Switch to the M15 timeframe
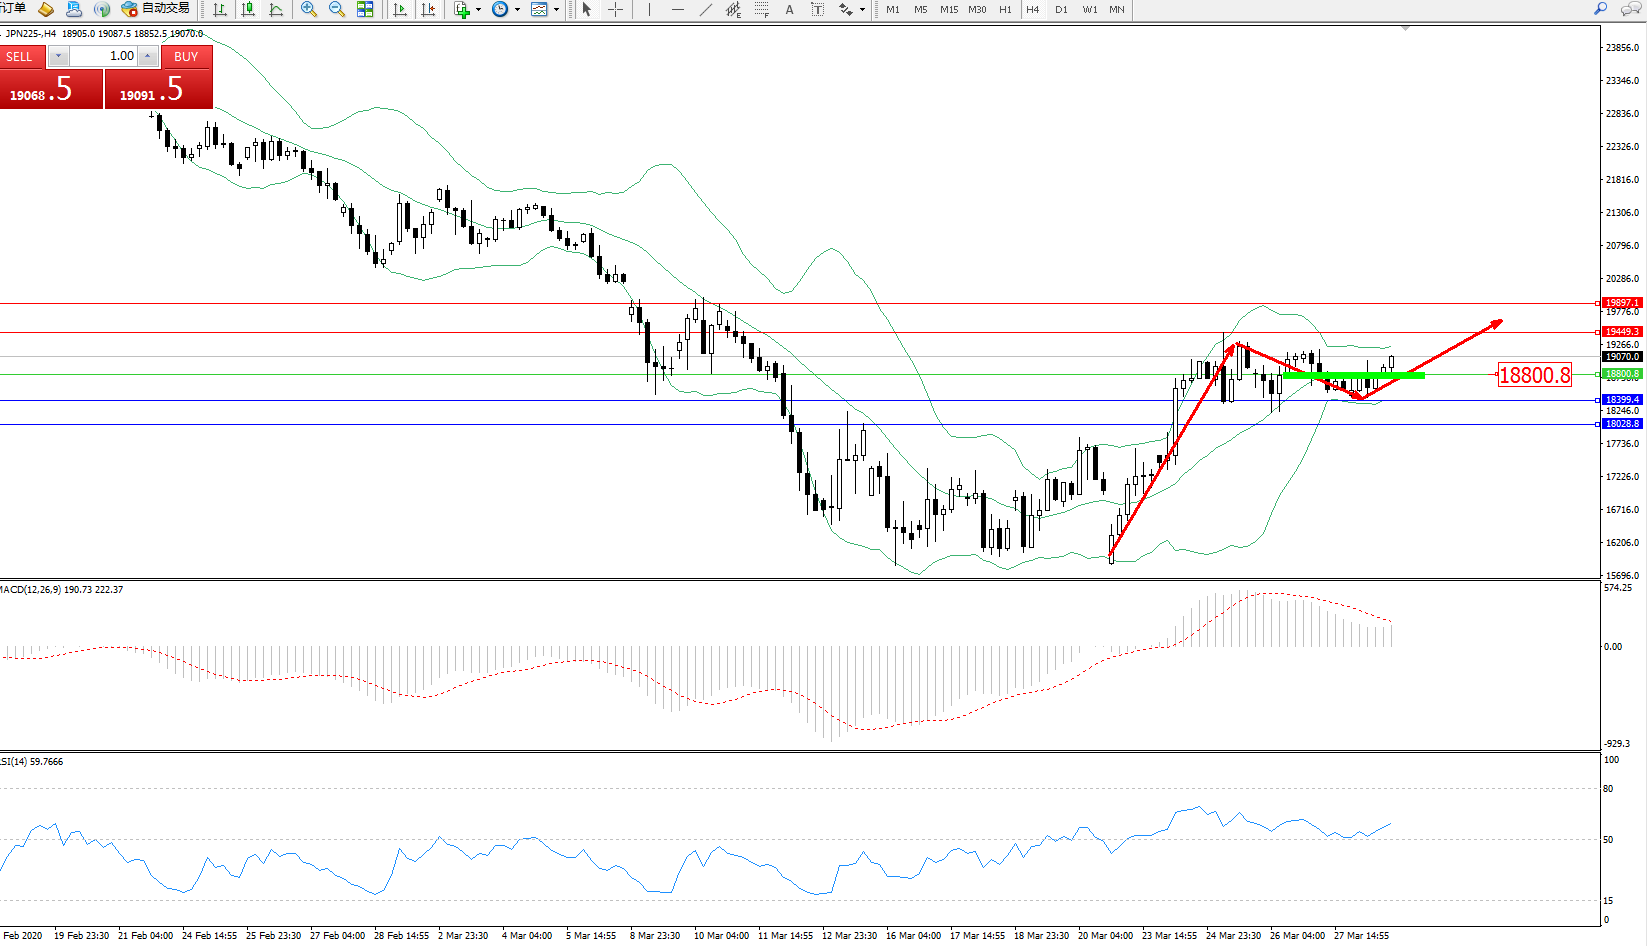The image size is (1647, 946). 948,9
